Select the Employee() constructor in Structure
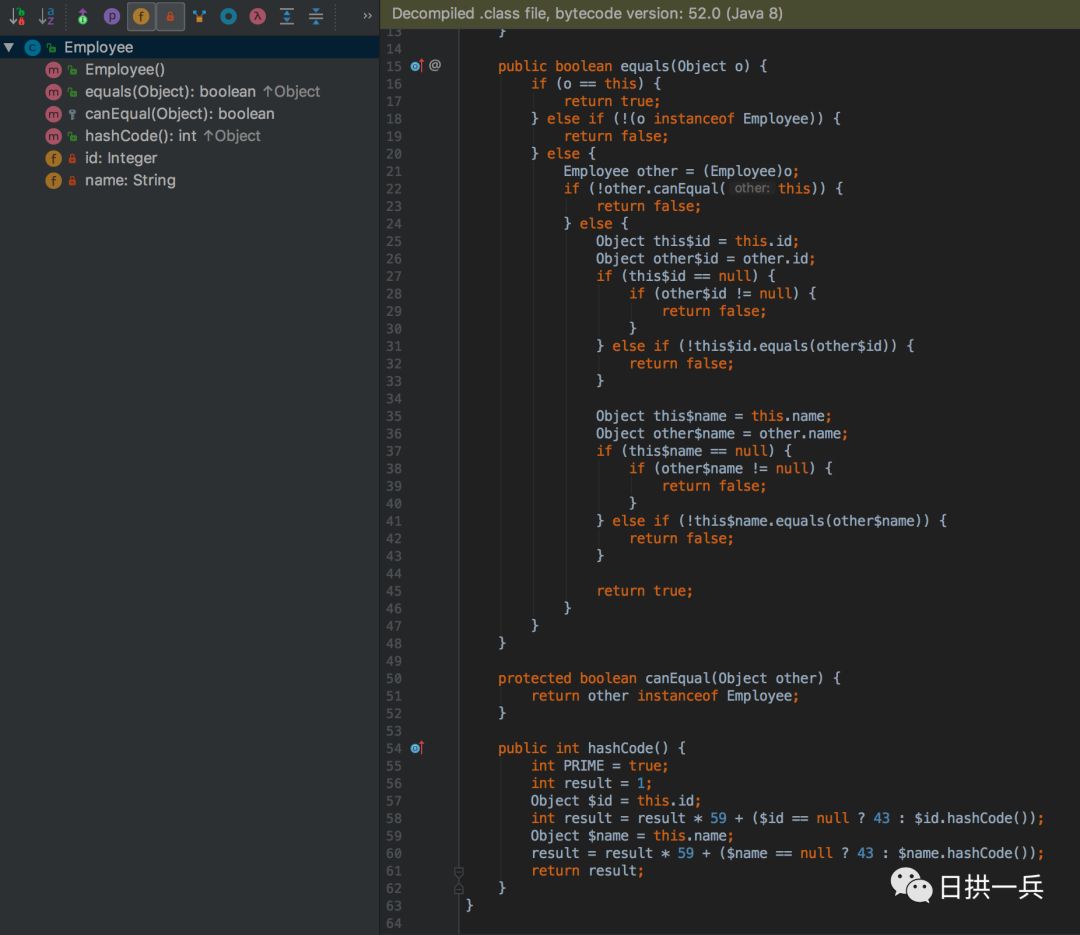This screenshot has width=1080, height=935. pyautogui.click(x=125, y=70)
